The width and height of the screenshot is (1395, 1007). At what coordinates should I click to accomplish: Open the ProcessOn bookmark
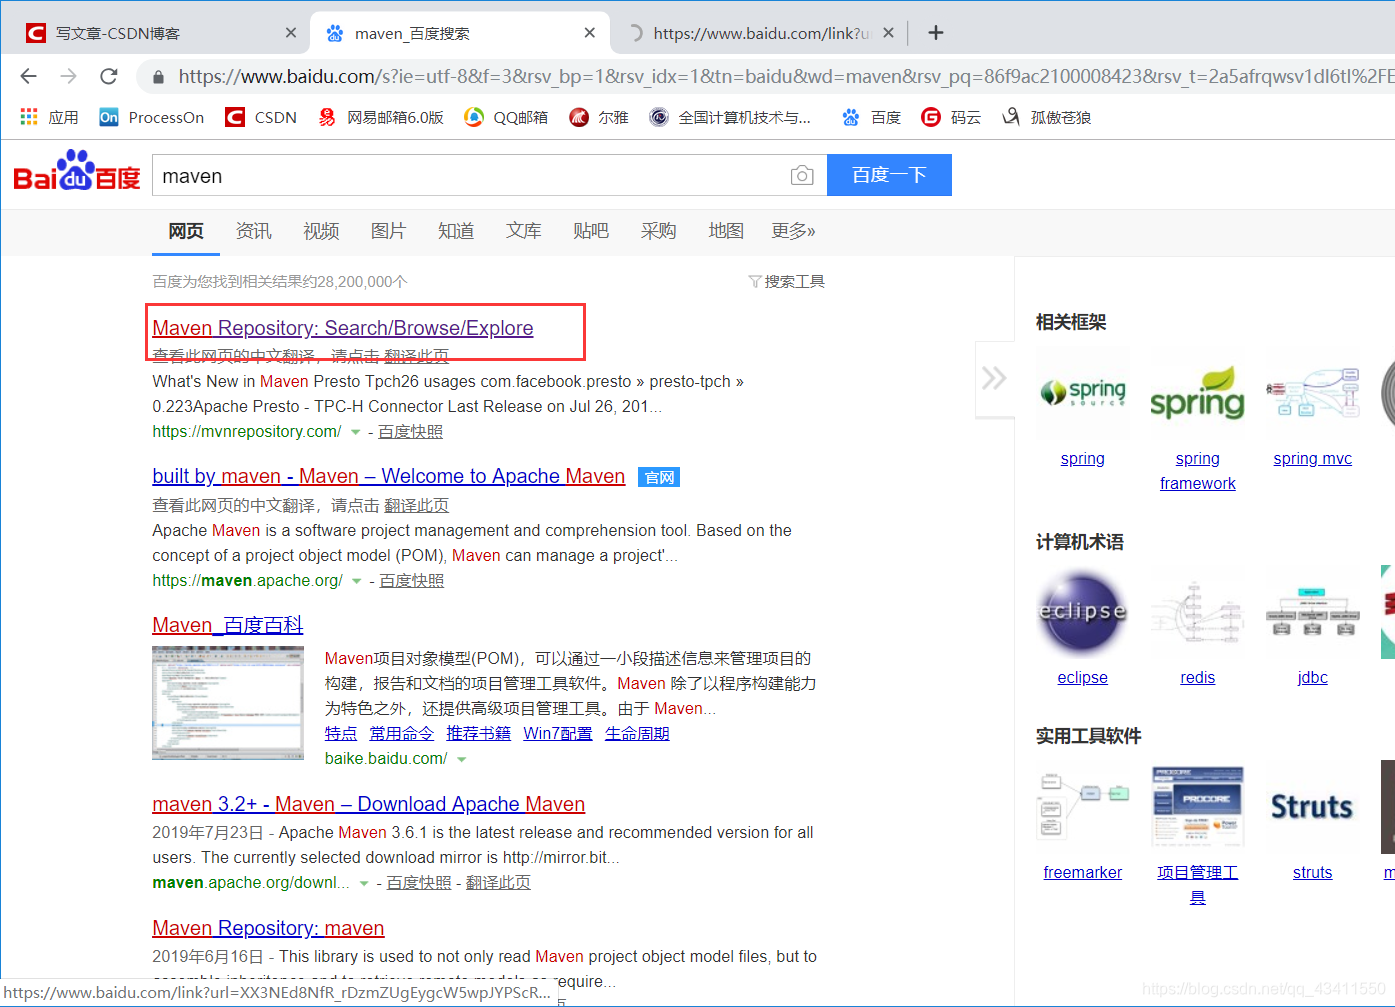(151, 117)
